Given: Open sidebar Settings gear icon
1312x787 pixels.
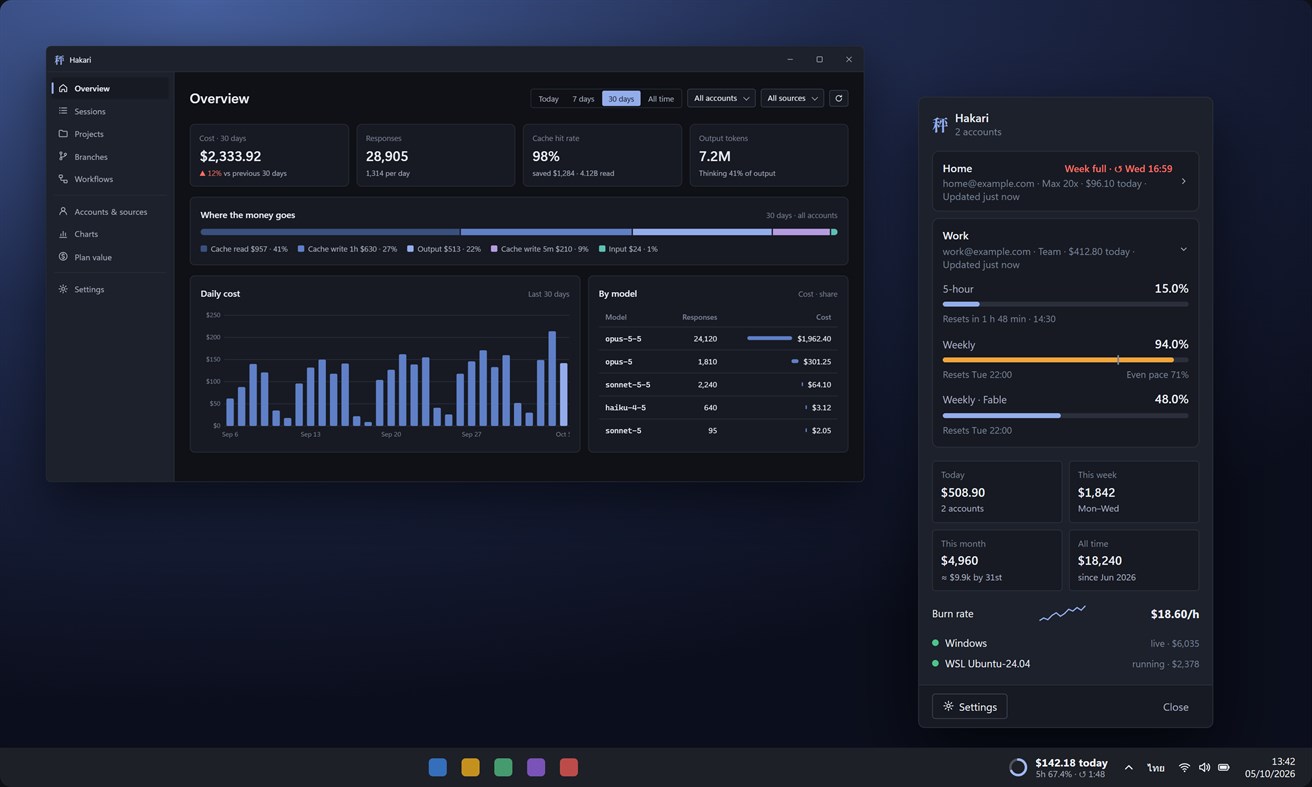Looking at the screenshot, I should tap(63, 289).
